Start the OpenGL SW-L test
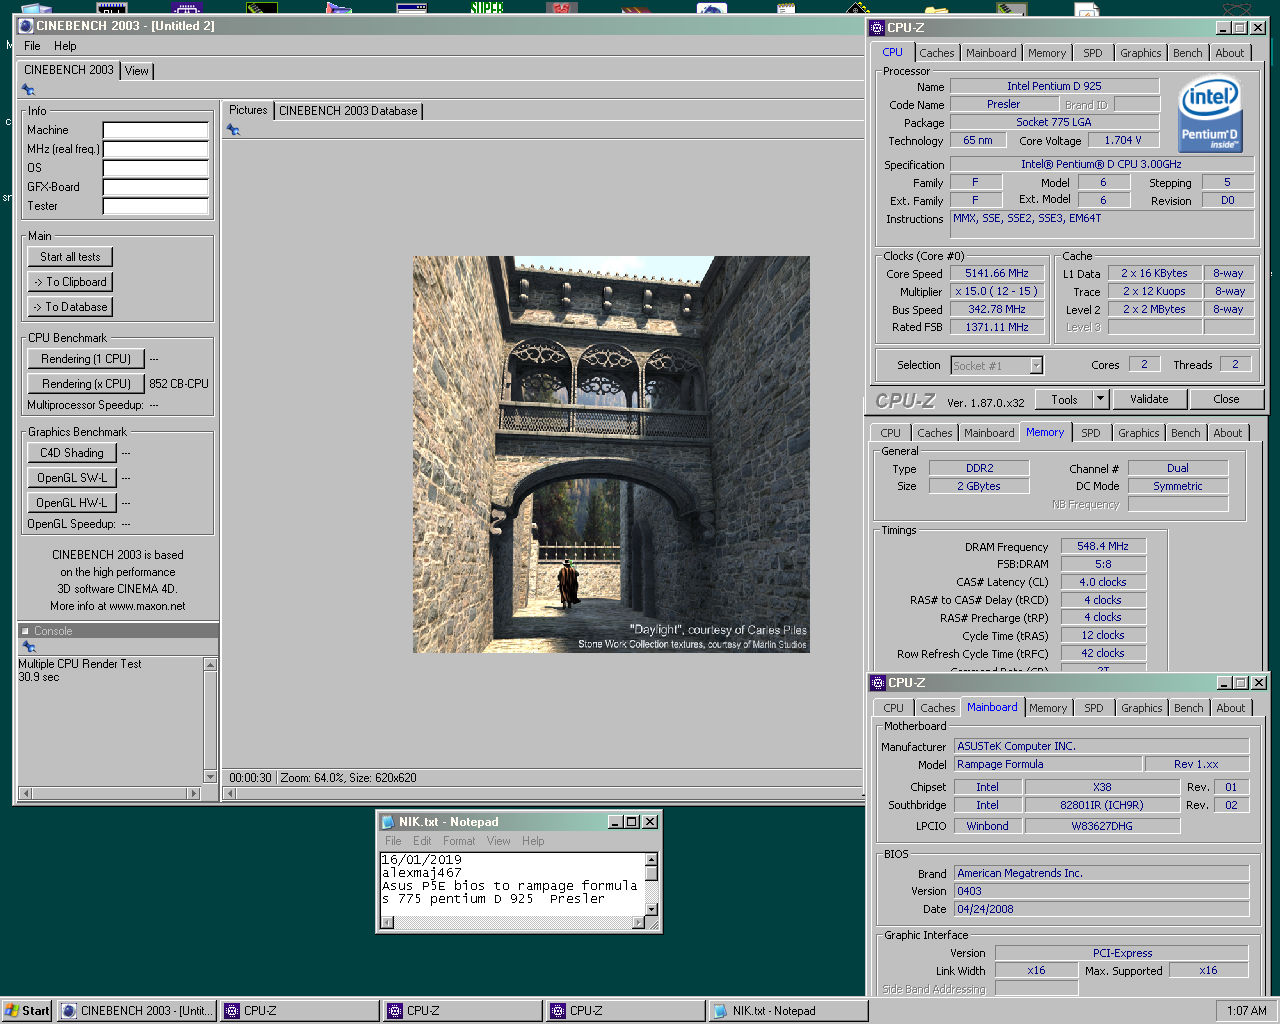 (72, 478)
